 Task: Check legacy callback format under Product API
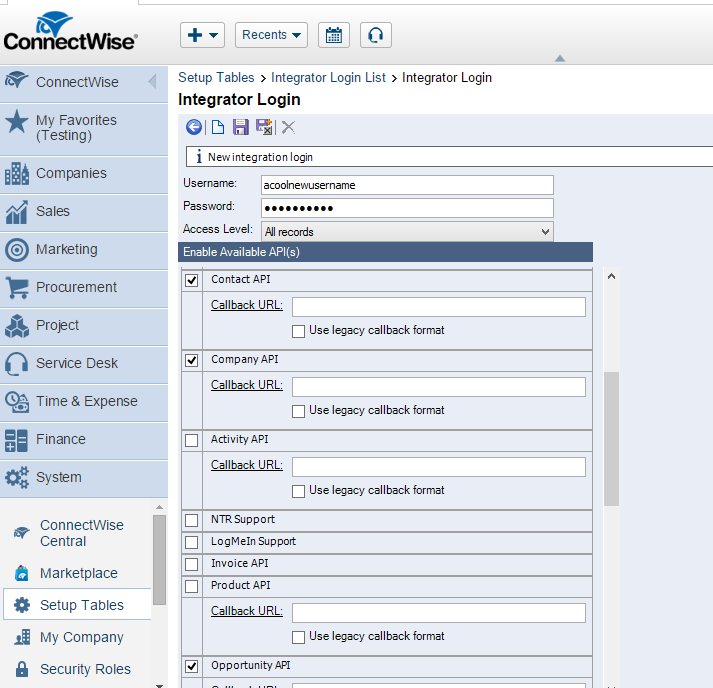[298, 637]
